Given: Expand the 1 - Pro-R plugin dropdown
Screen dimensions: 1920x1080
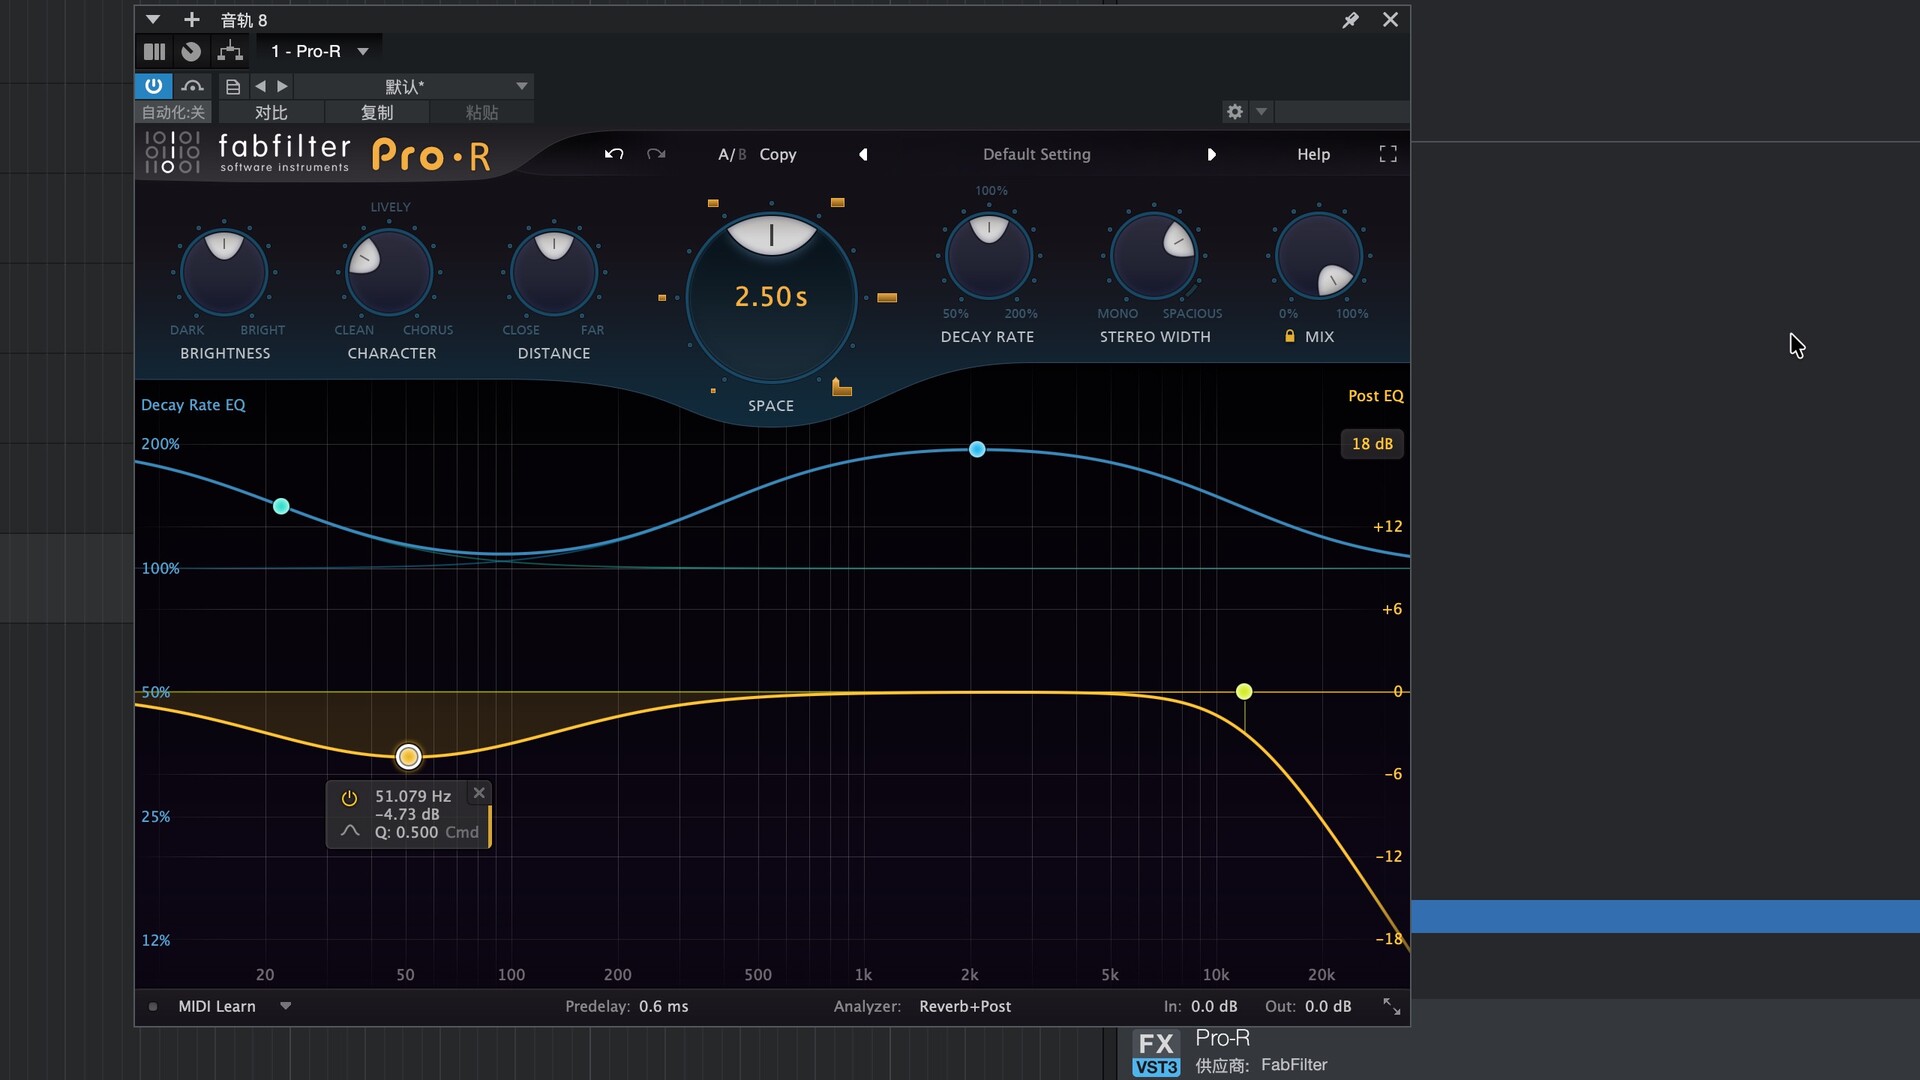Looking at the screenshot, I should click(x=363, y=51).
